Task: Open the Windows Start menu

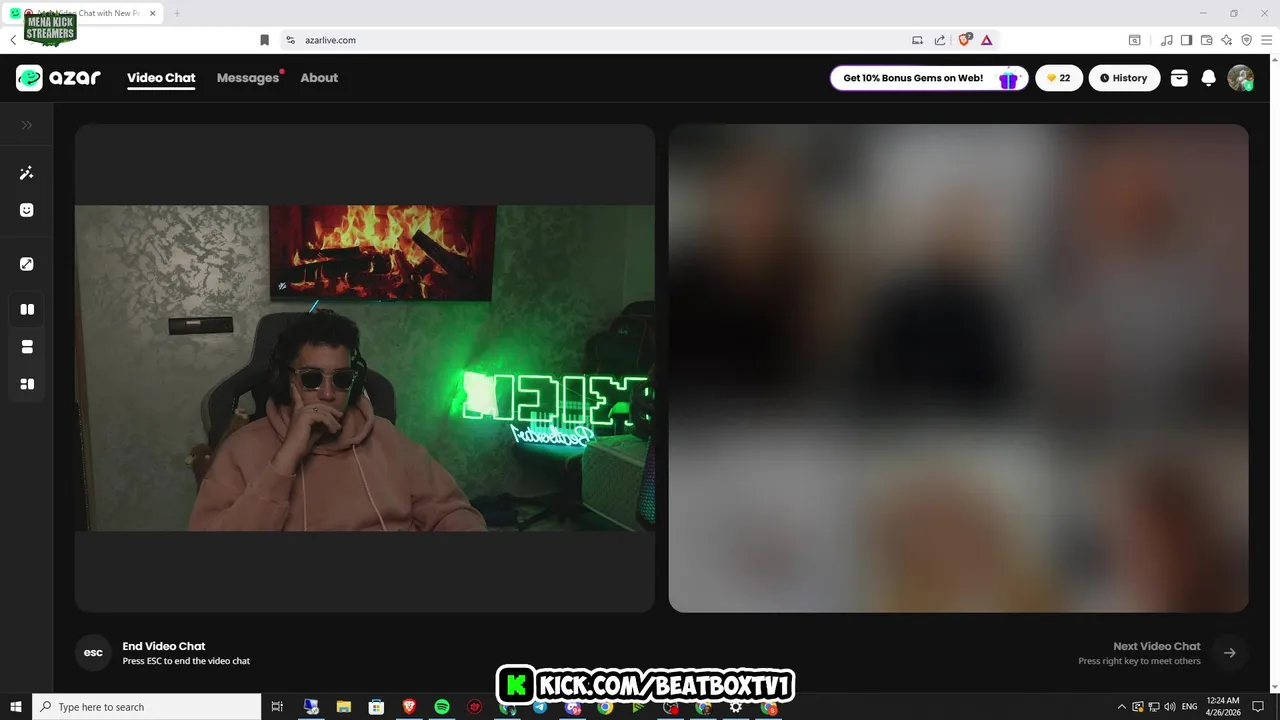Action: click(x=16, y=707)
